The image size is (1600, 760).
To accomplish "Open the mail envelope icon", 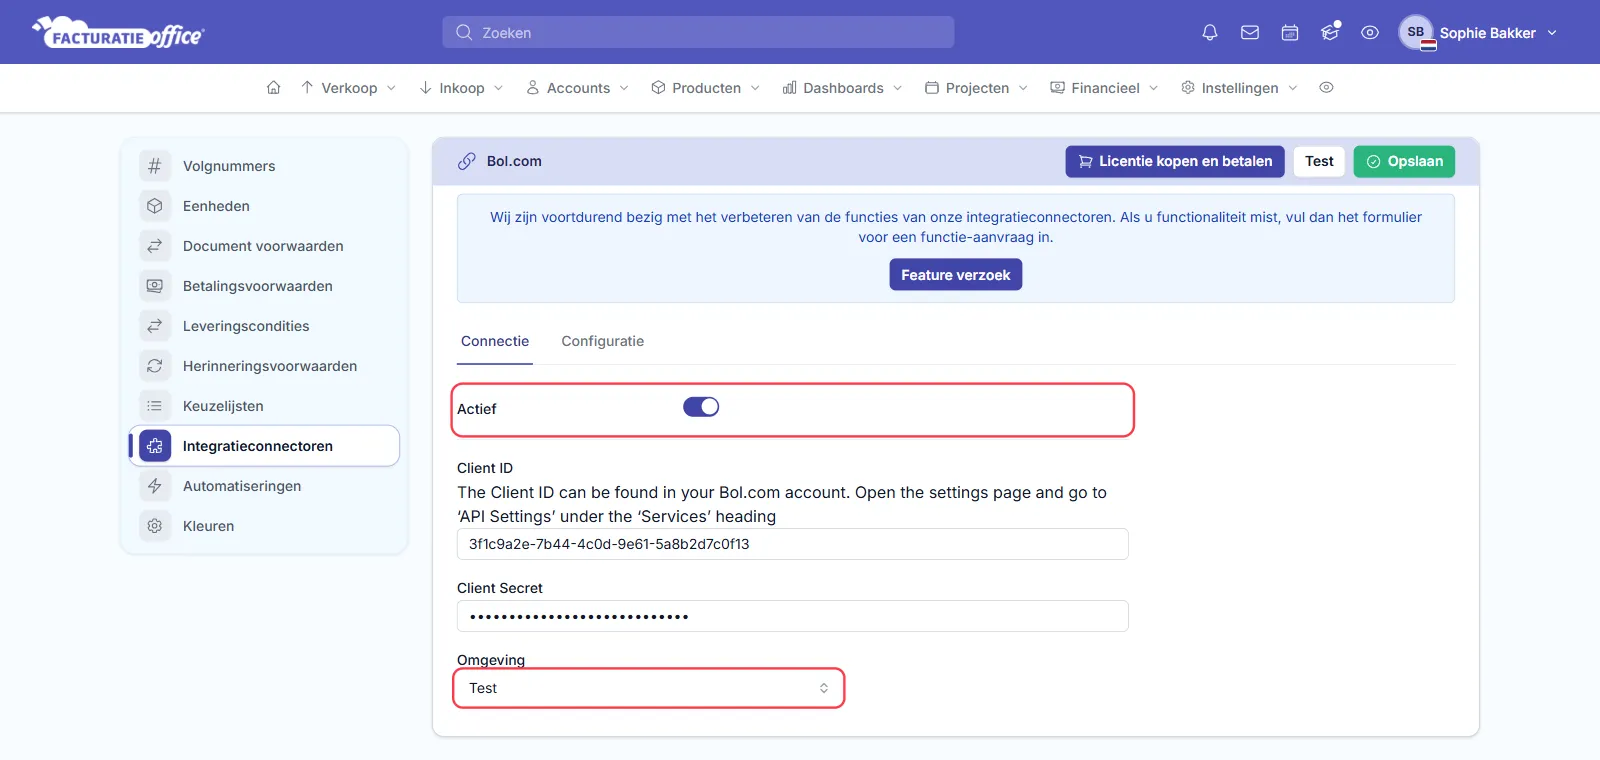I will pos(1250,33).
